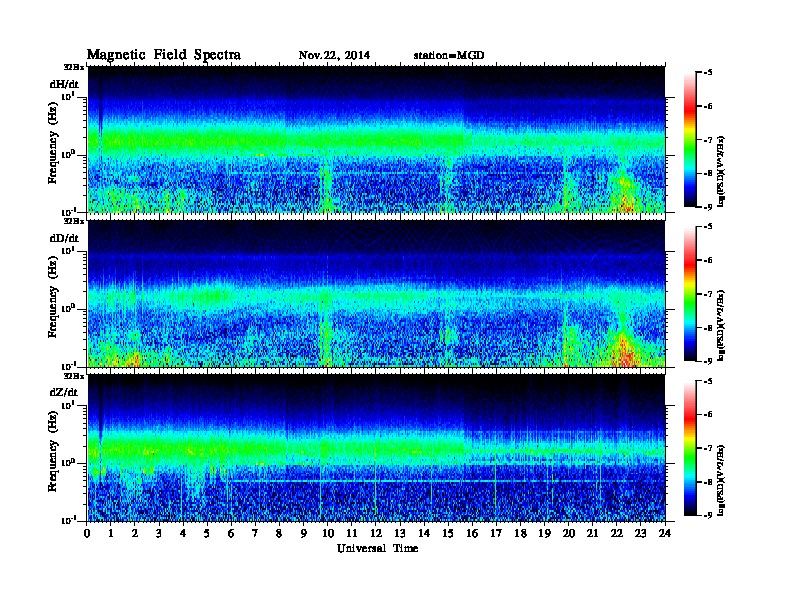
Task: Click hour tick label 6 on time axis
Action: [231, 533]
